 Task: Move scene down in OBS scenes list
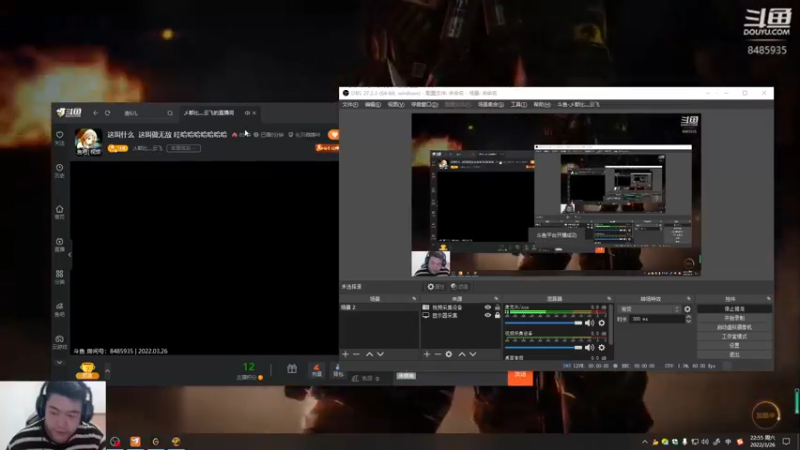coord(381,354)
